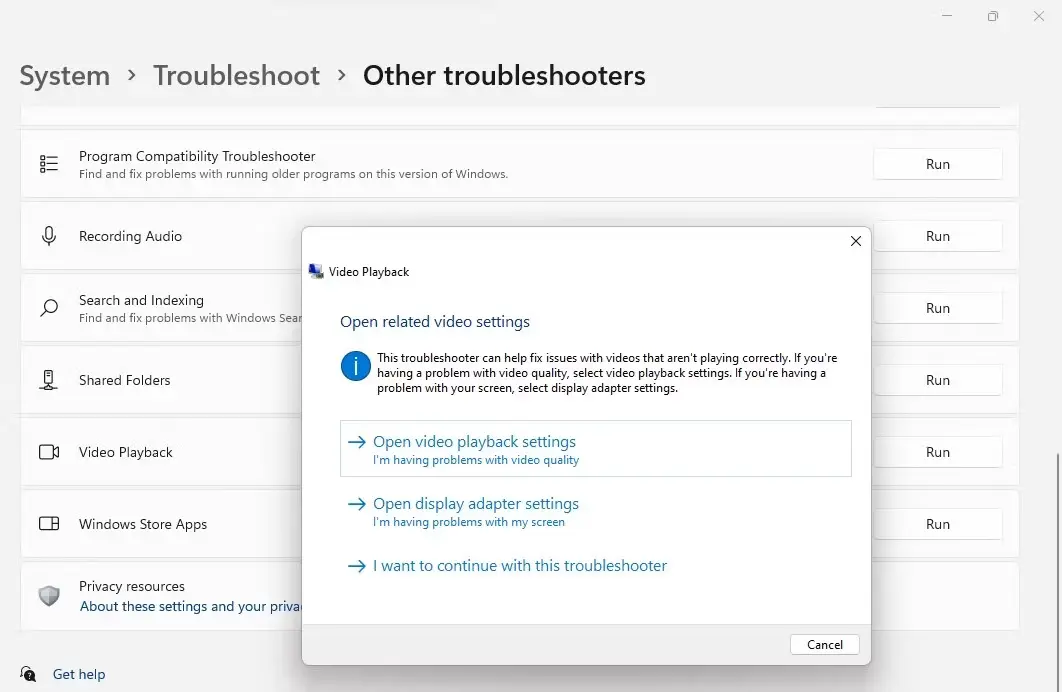Open About these settings and your privacy
Screen dimensions: 1062x692
(x=190, y=606)
